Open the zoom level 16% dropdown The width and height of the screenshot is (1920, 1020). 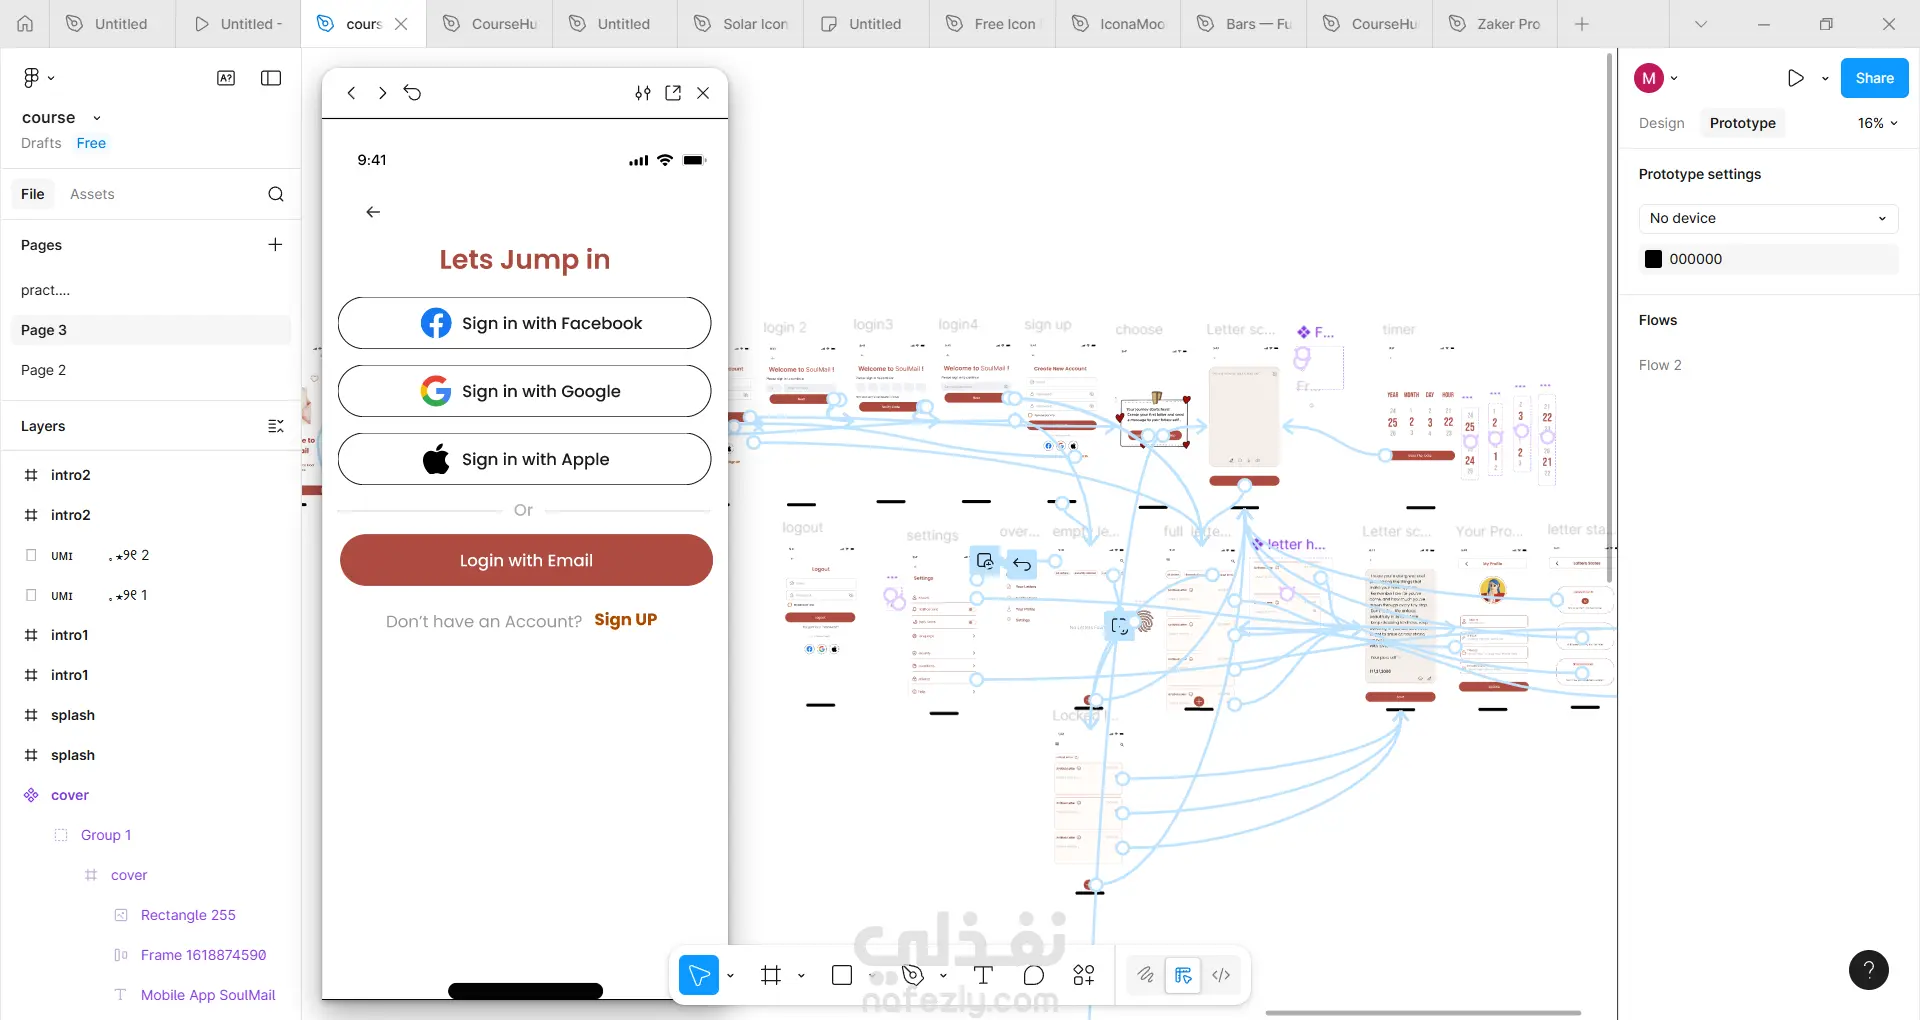(1877, 123)
